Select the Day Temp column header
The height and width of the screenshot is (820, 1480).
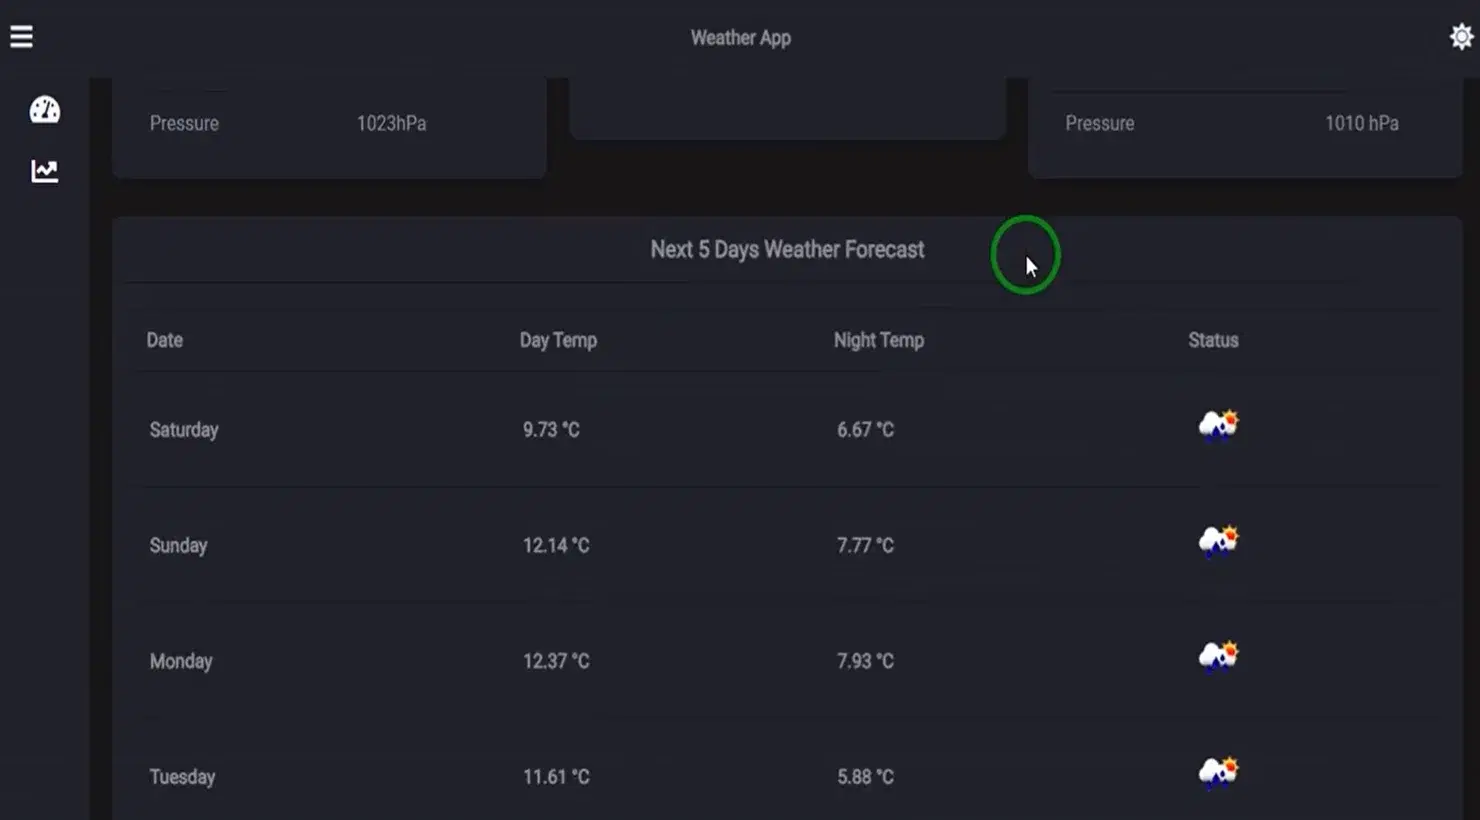pos(558,340)
